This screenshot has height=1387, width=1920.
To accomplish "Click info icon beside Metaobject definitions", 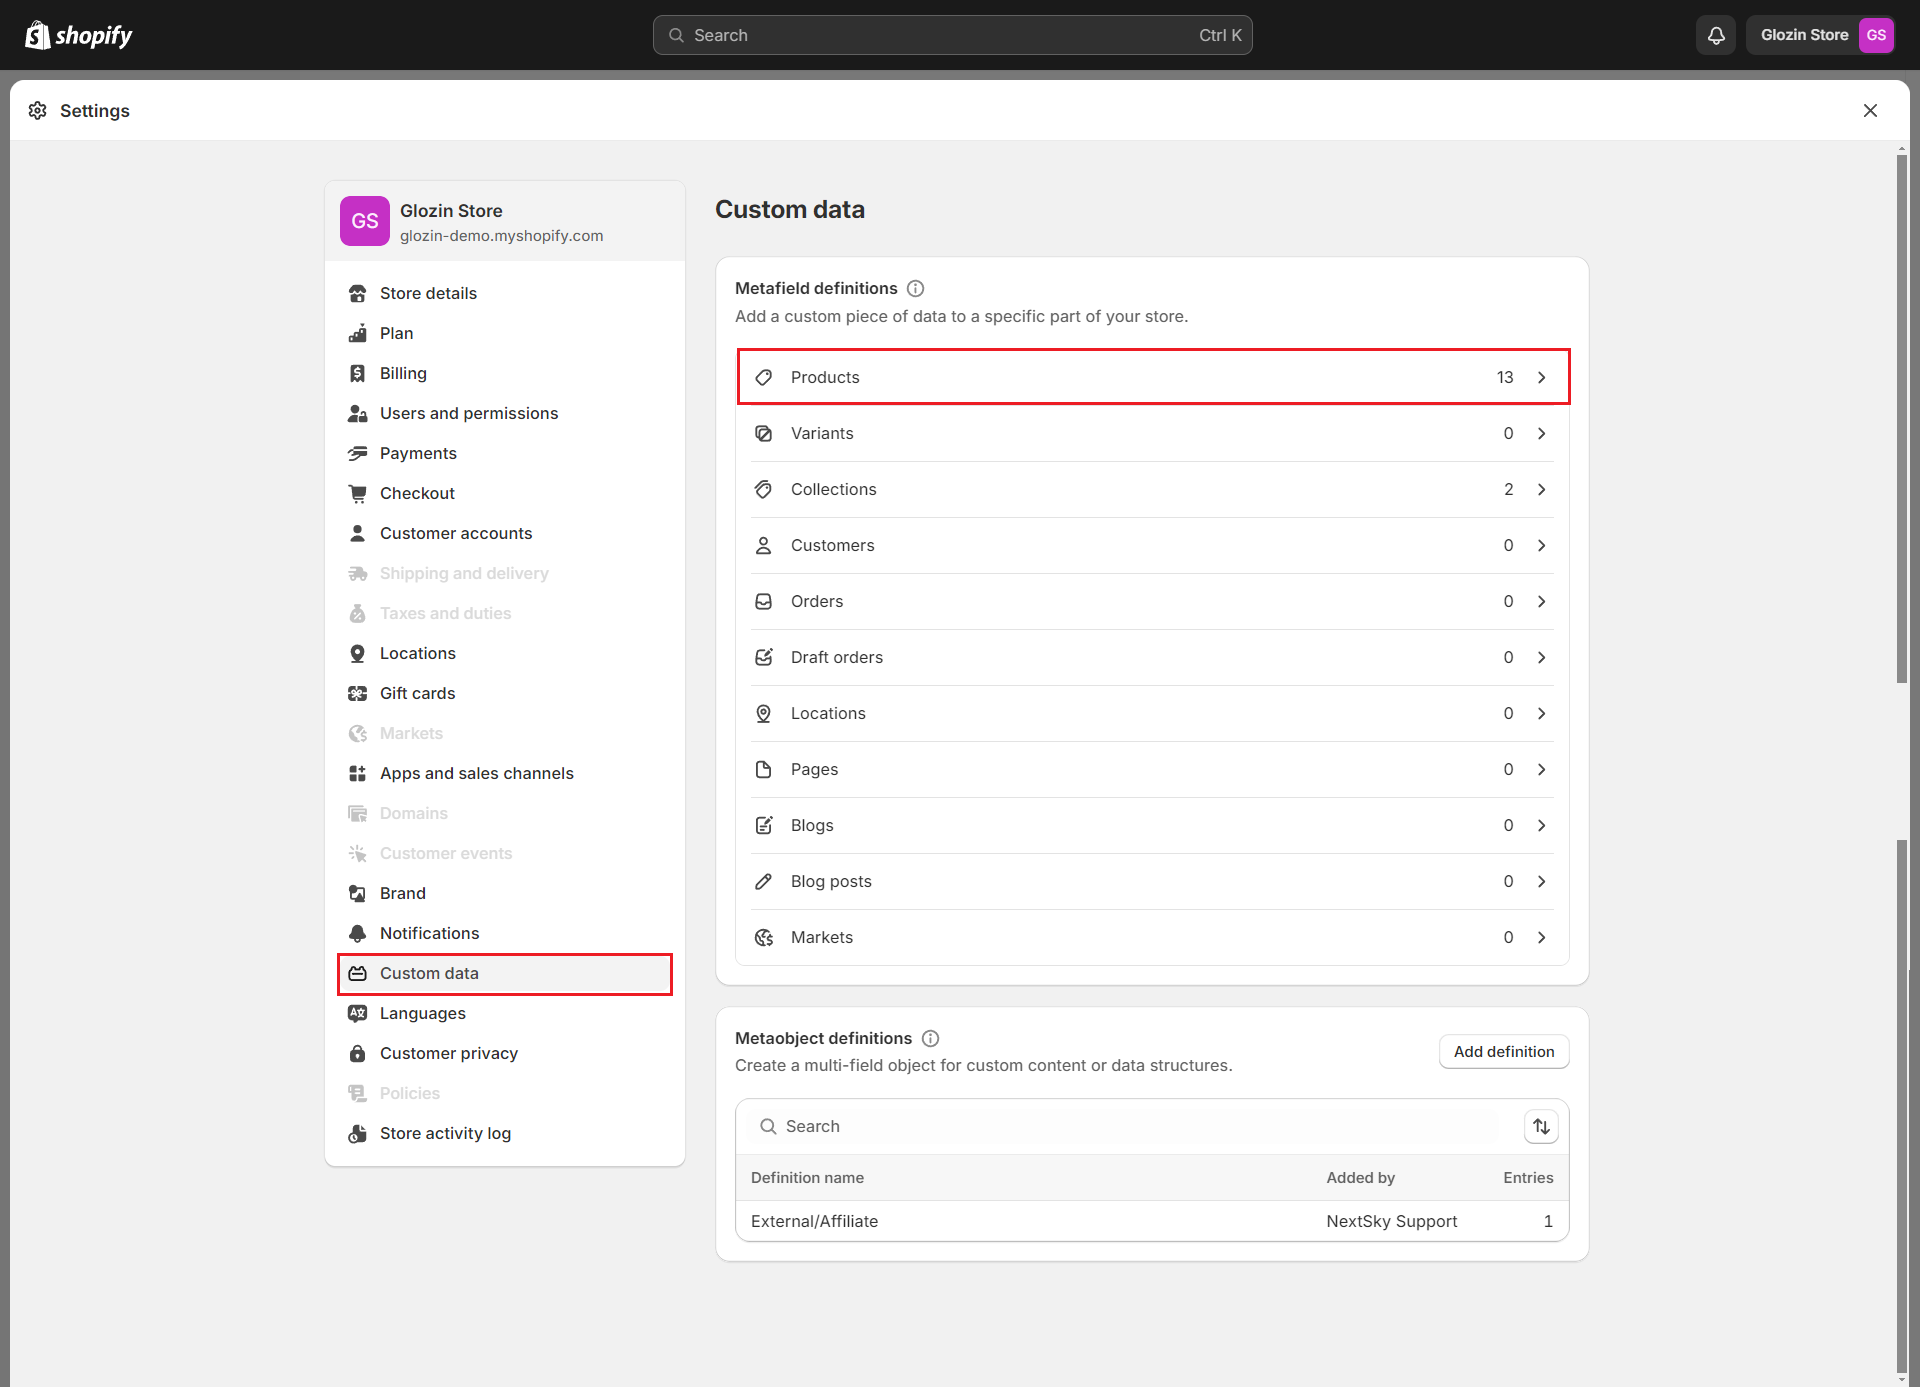I will pos(930,1038).
